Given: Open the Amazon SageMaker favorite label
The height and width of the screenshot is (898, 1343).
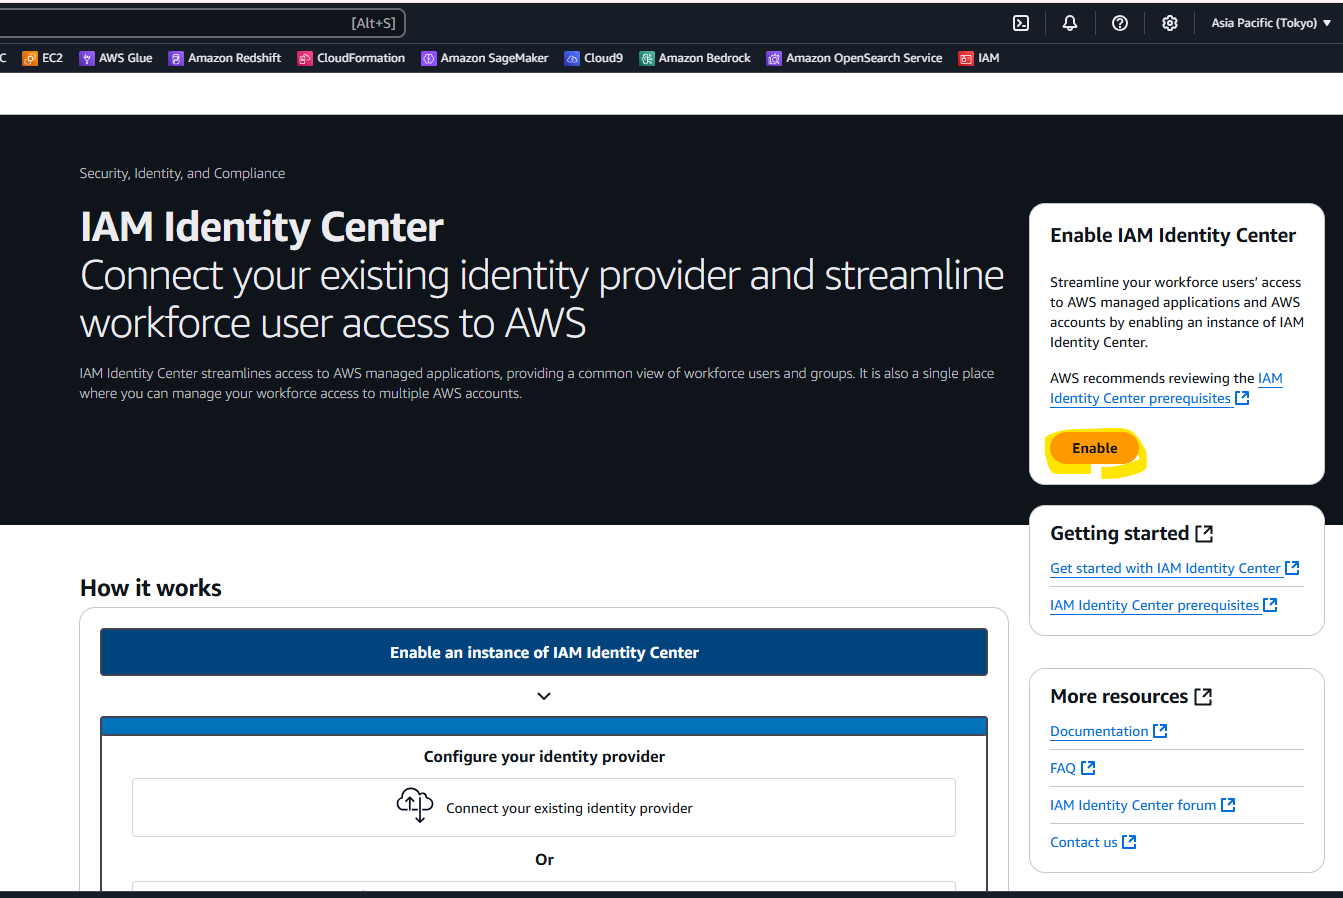Looking at the screenshot, I should coord(495,58).
